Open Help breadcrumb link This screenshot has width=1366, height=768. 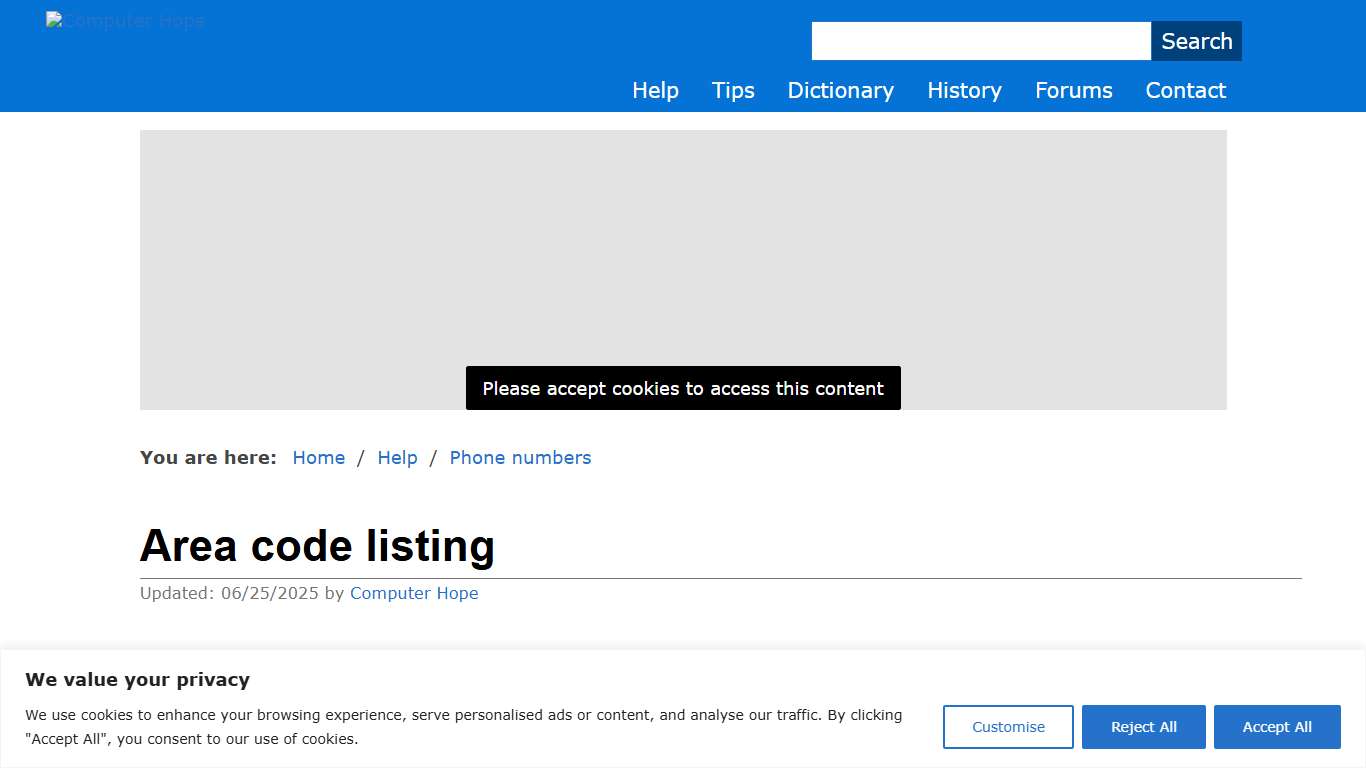pyautogui.click(x=397, y=457)
